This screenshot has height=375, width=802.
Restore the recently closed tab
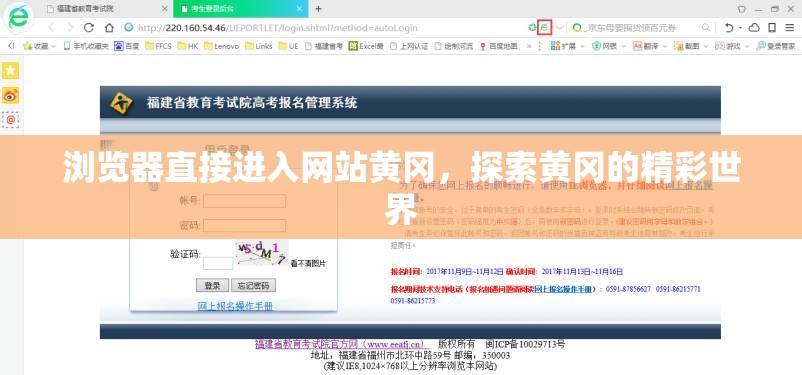pyautogui.click(x=729, y=28)
